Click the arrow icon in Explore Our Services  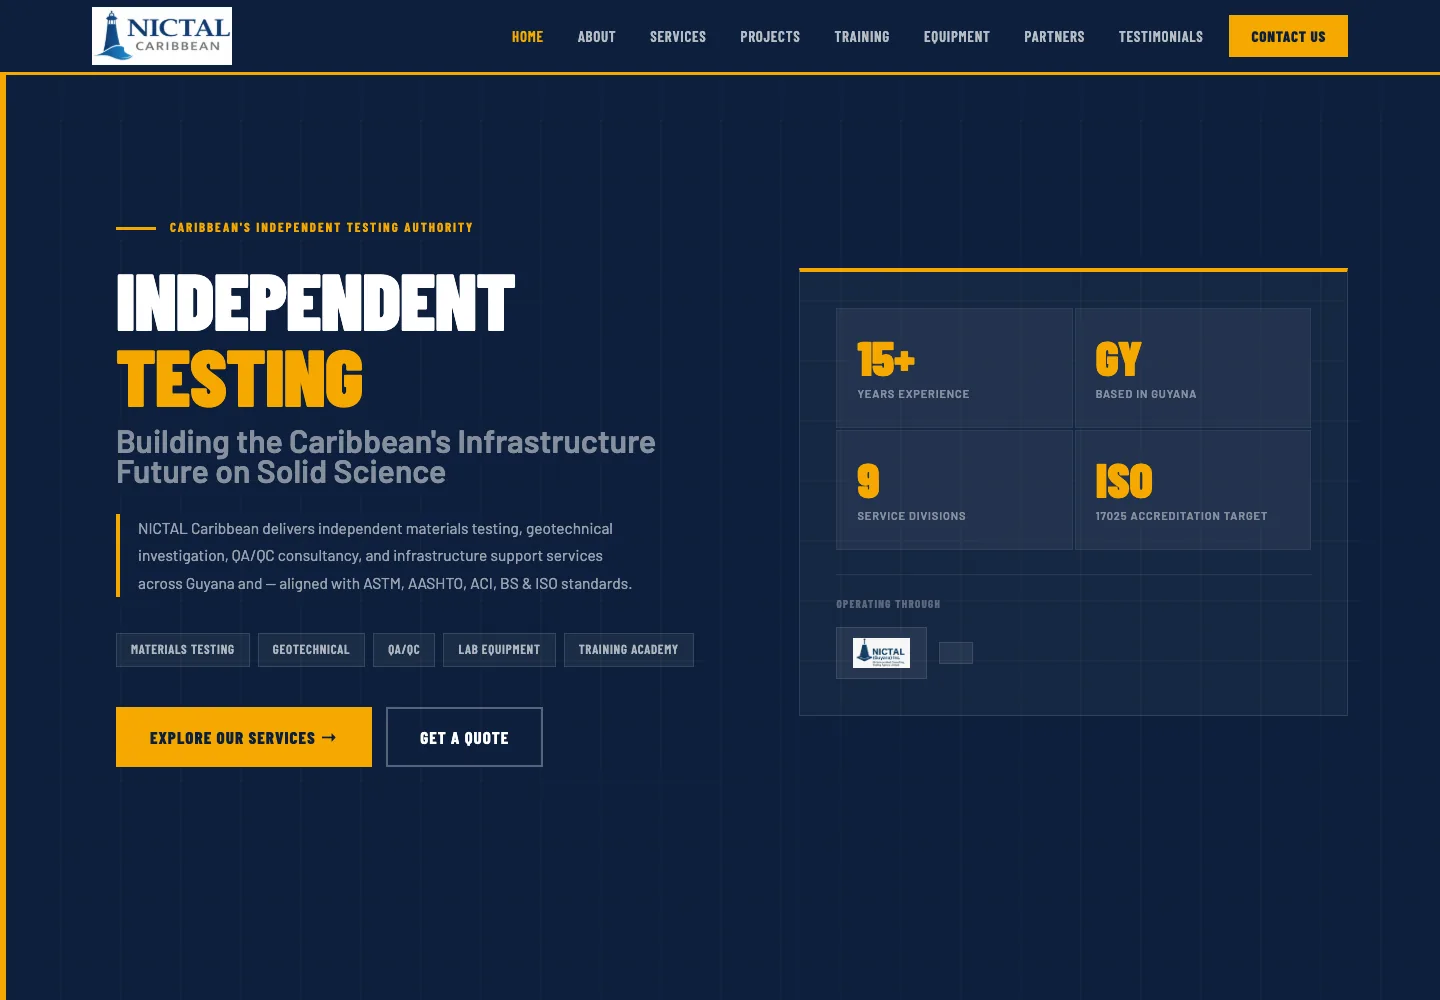(x=329, y=738)
